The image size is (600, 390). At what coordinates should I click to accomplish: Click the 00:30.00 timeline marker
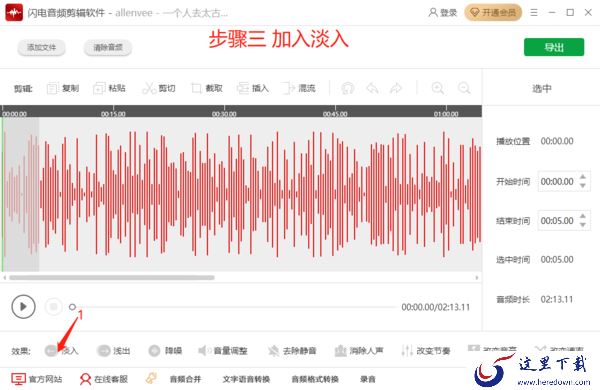(x=224, y=114)
